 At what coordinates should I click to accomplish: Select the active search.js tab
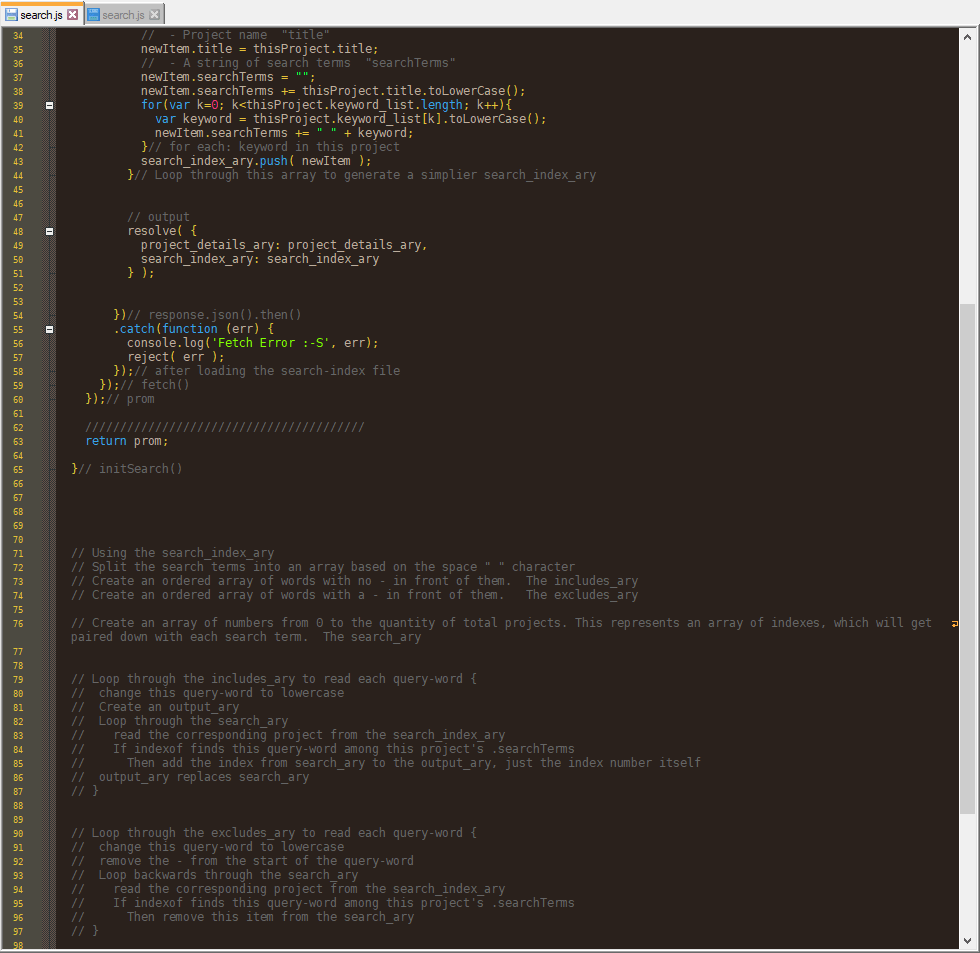pos(42,15)
